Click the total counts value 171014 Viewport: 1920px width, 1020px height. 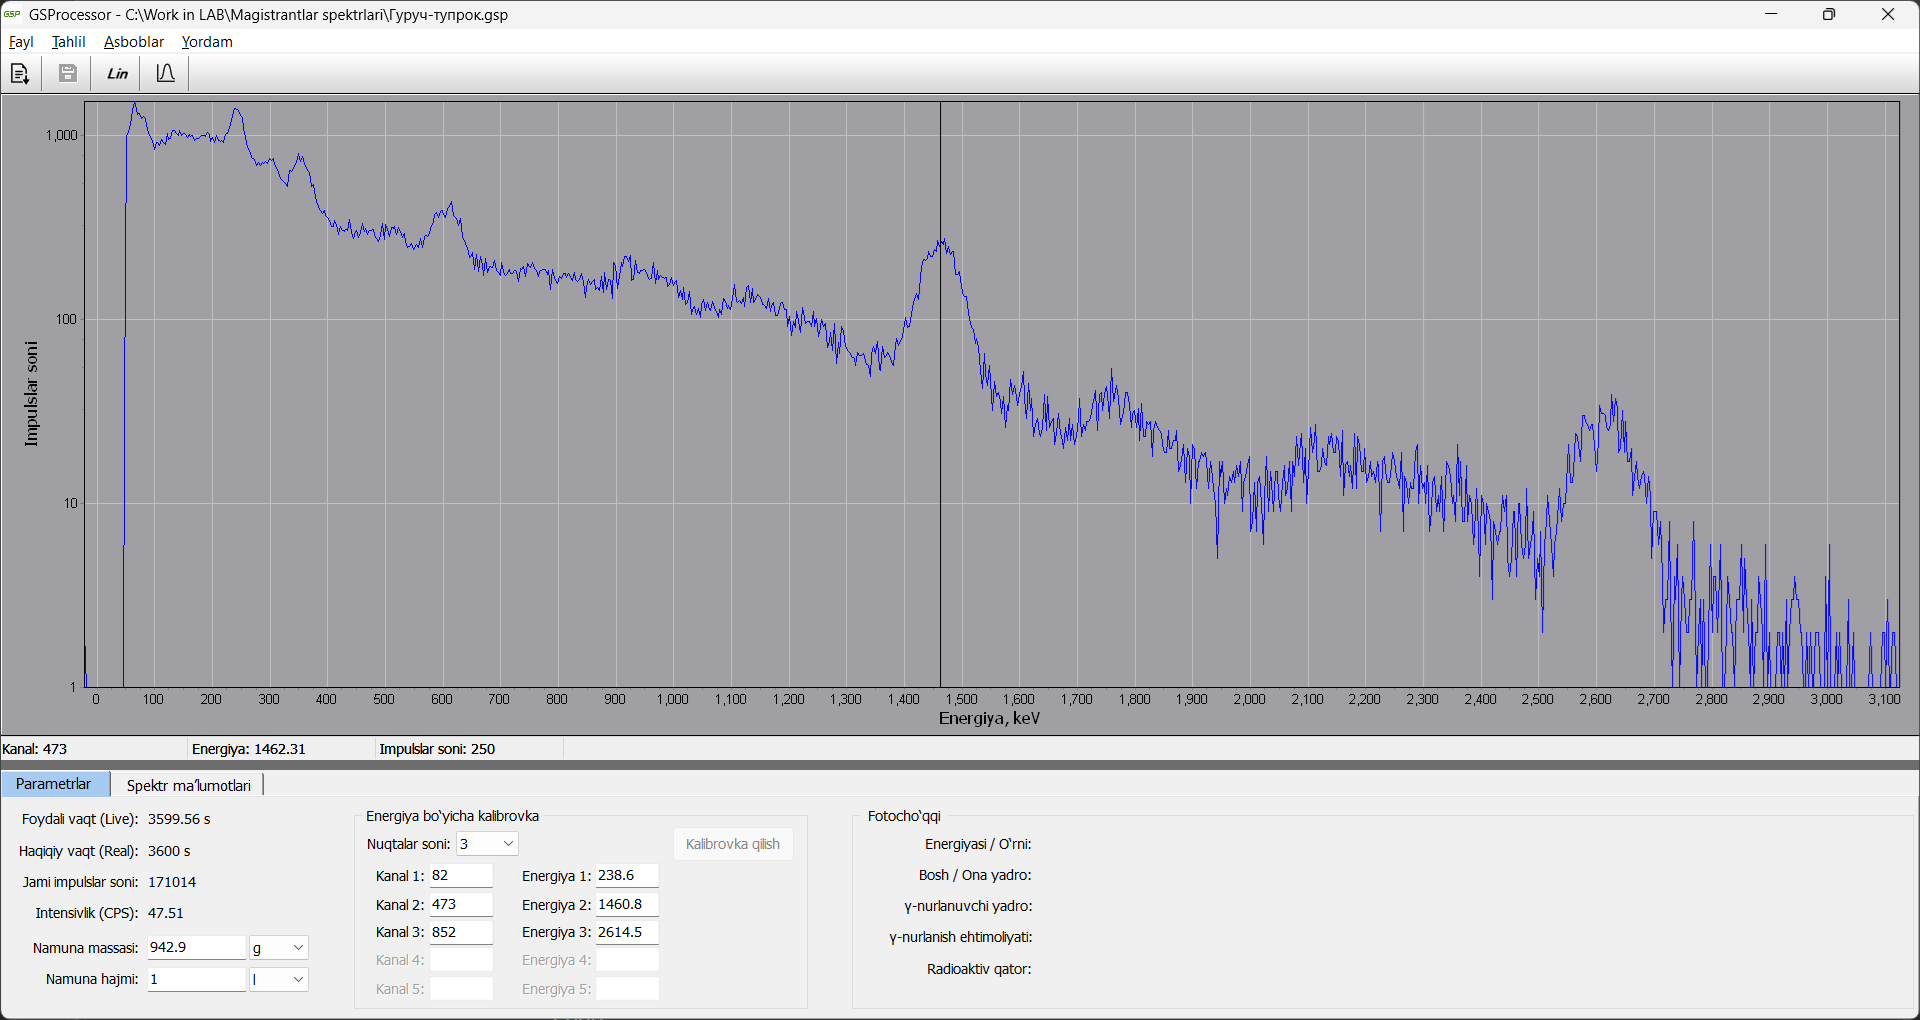click(x=172, y=882)
